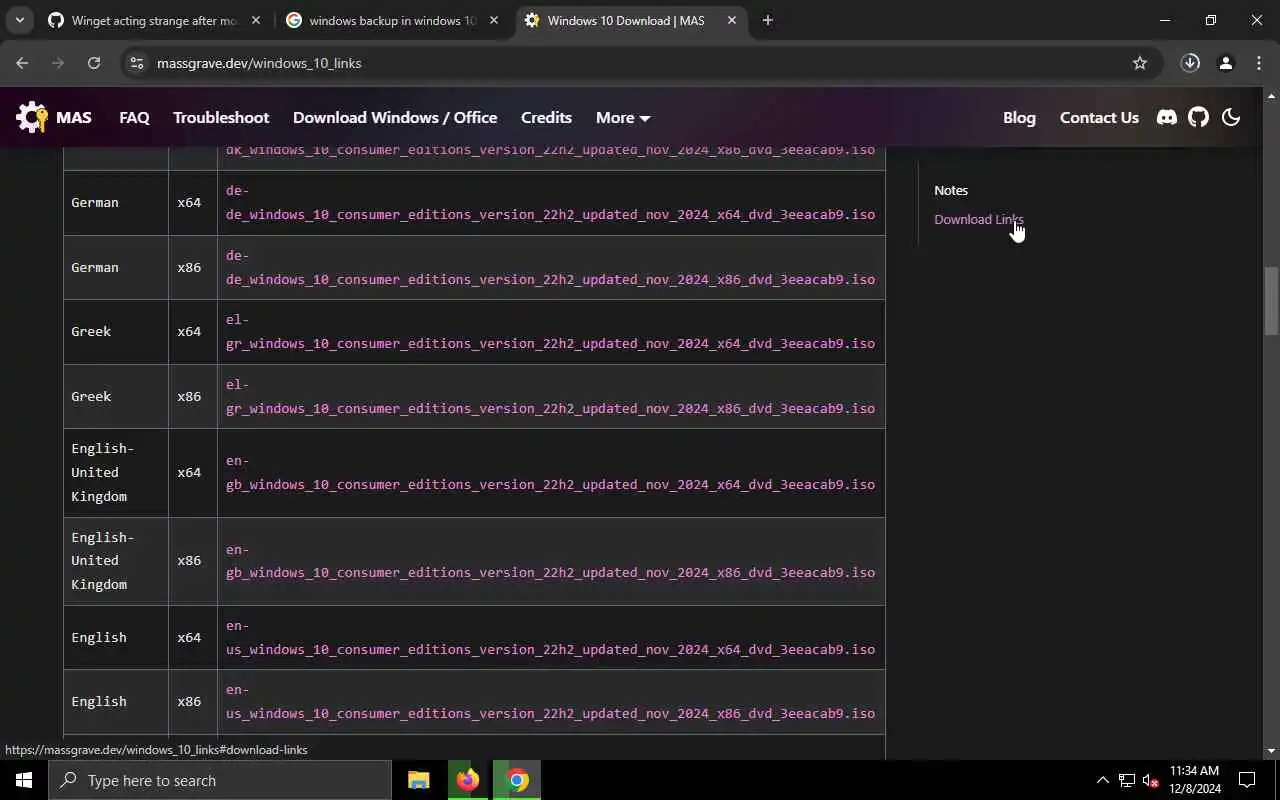Download English-United Kingdom x64 ISO link
This screenshot has height=800, width=1280.
pos(550,472)
